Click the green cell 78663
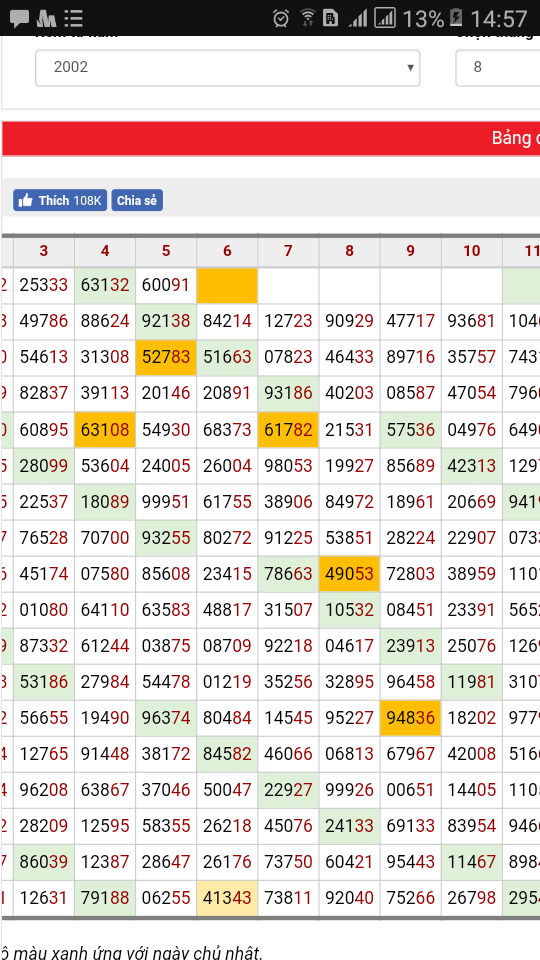This screenshot has height=960, width=540. click(x=288, y=574)
